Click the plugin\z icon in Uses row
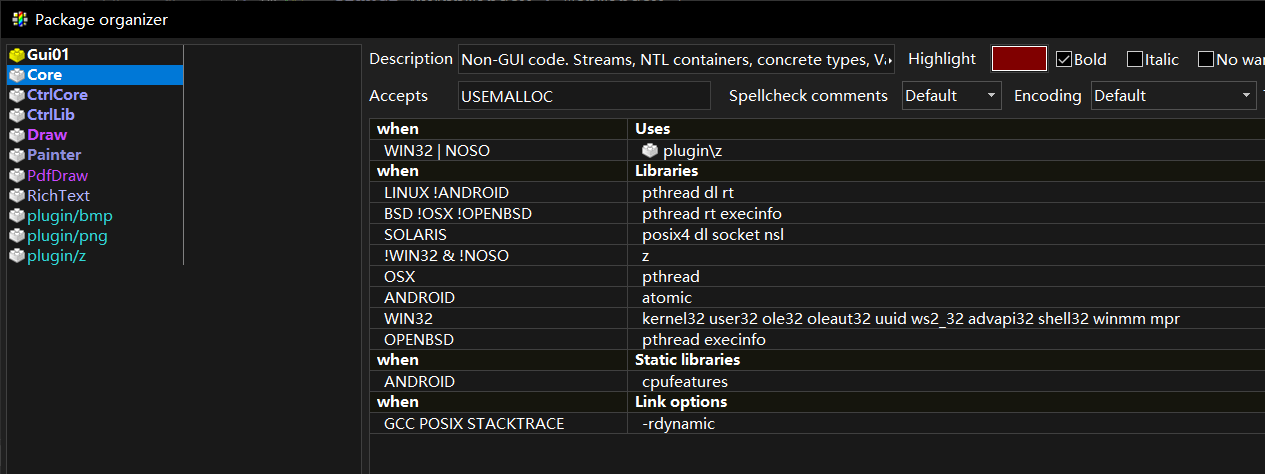 pyautogui.click(x=650, y=150)
